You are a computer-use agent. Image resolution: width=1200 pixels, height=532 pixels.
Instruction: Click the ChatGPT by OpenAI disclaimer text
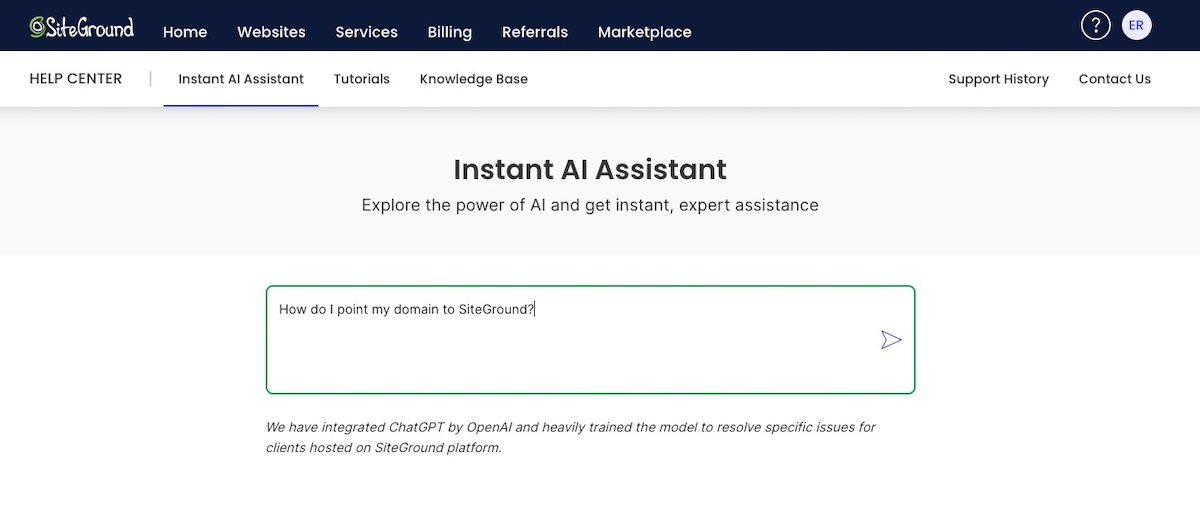571,437
